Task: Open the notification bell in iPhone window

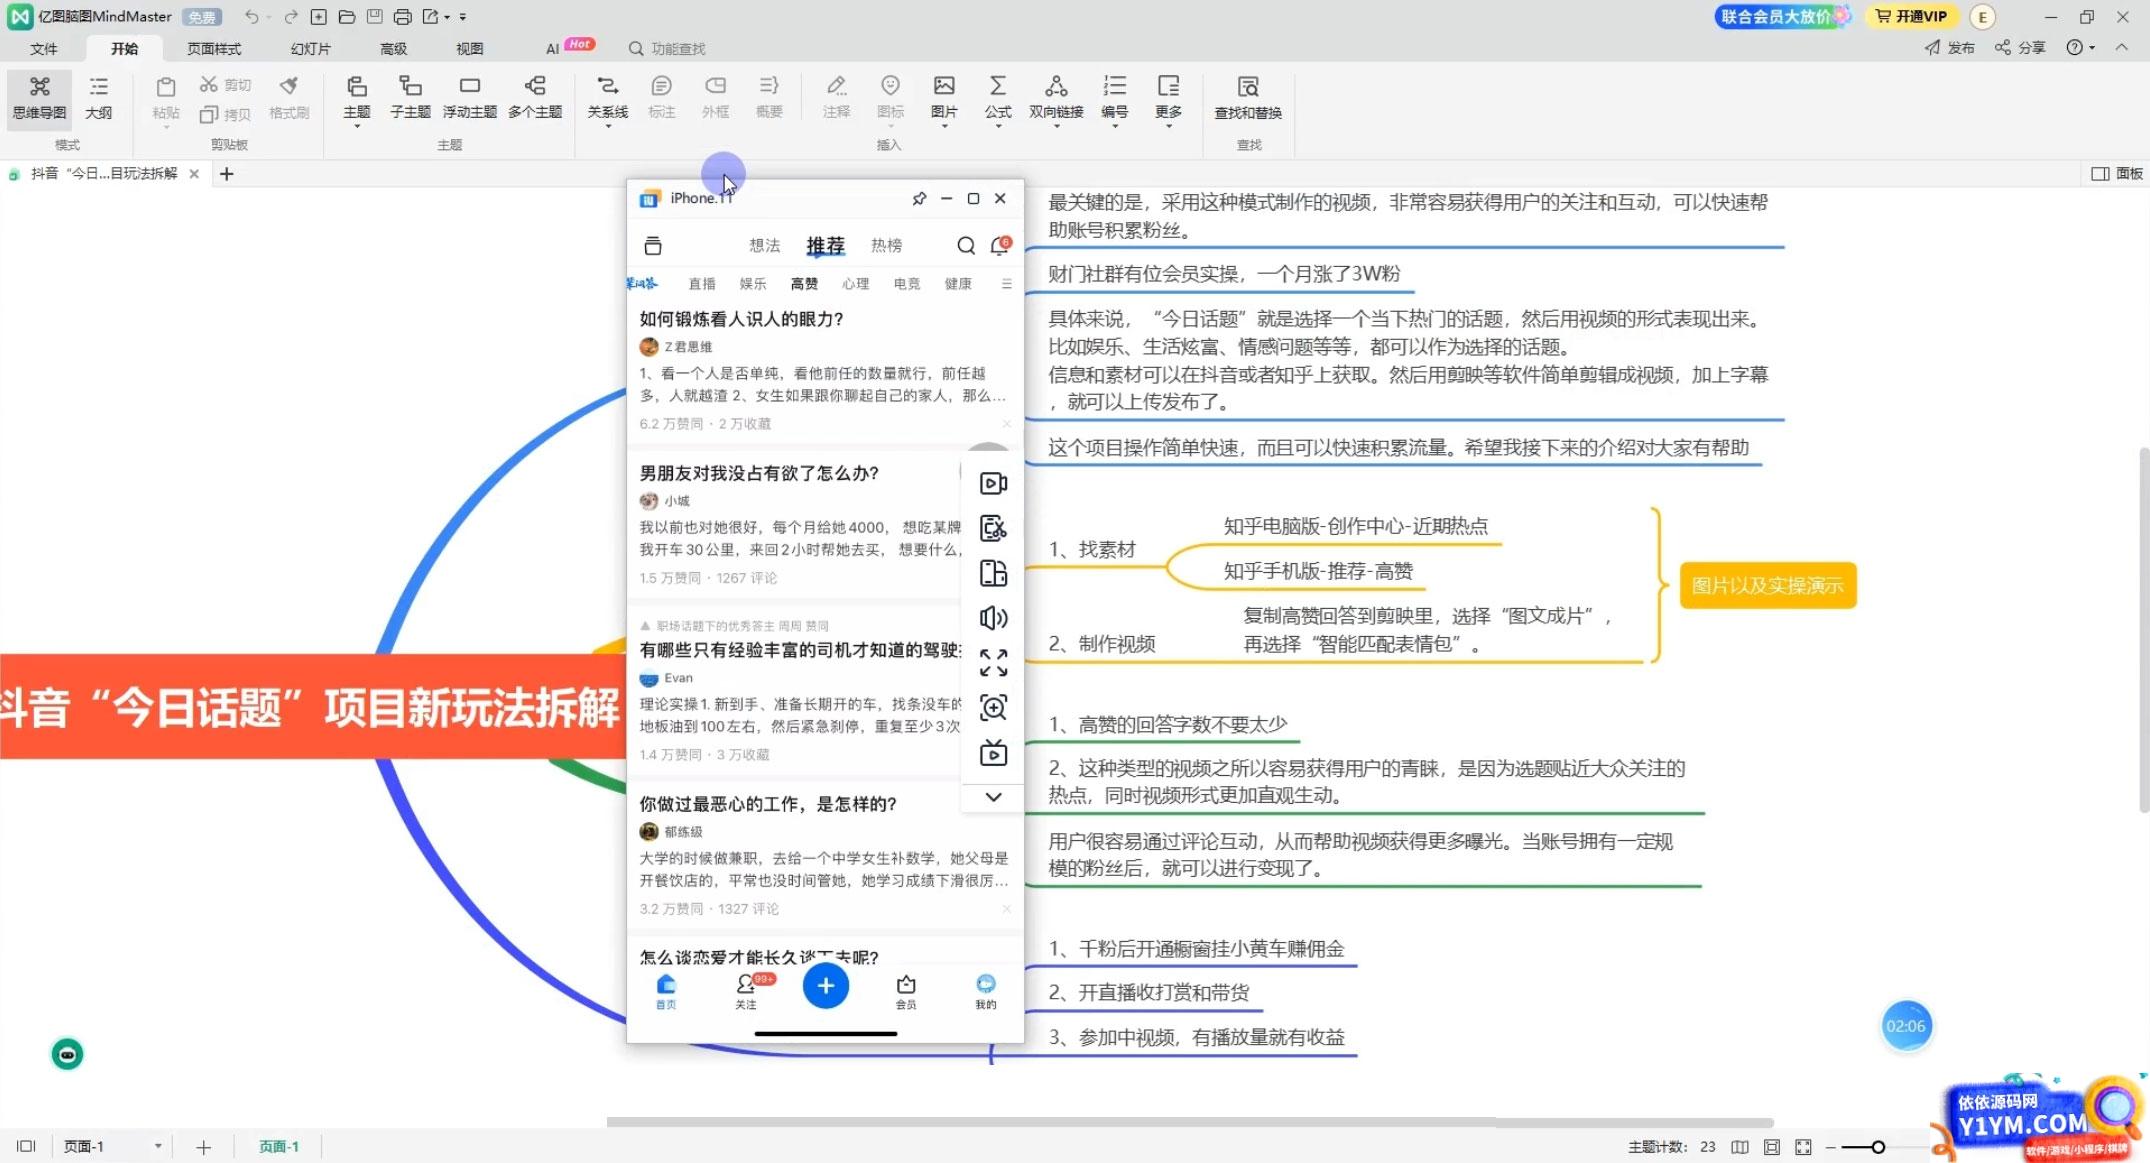Action: tap(999, 246)
